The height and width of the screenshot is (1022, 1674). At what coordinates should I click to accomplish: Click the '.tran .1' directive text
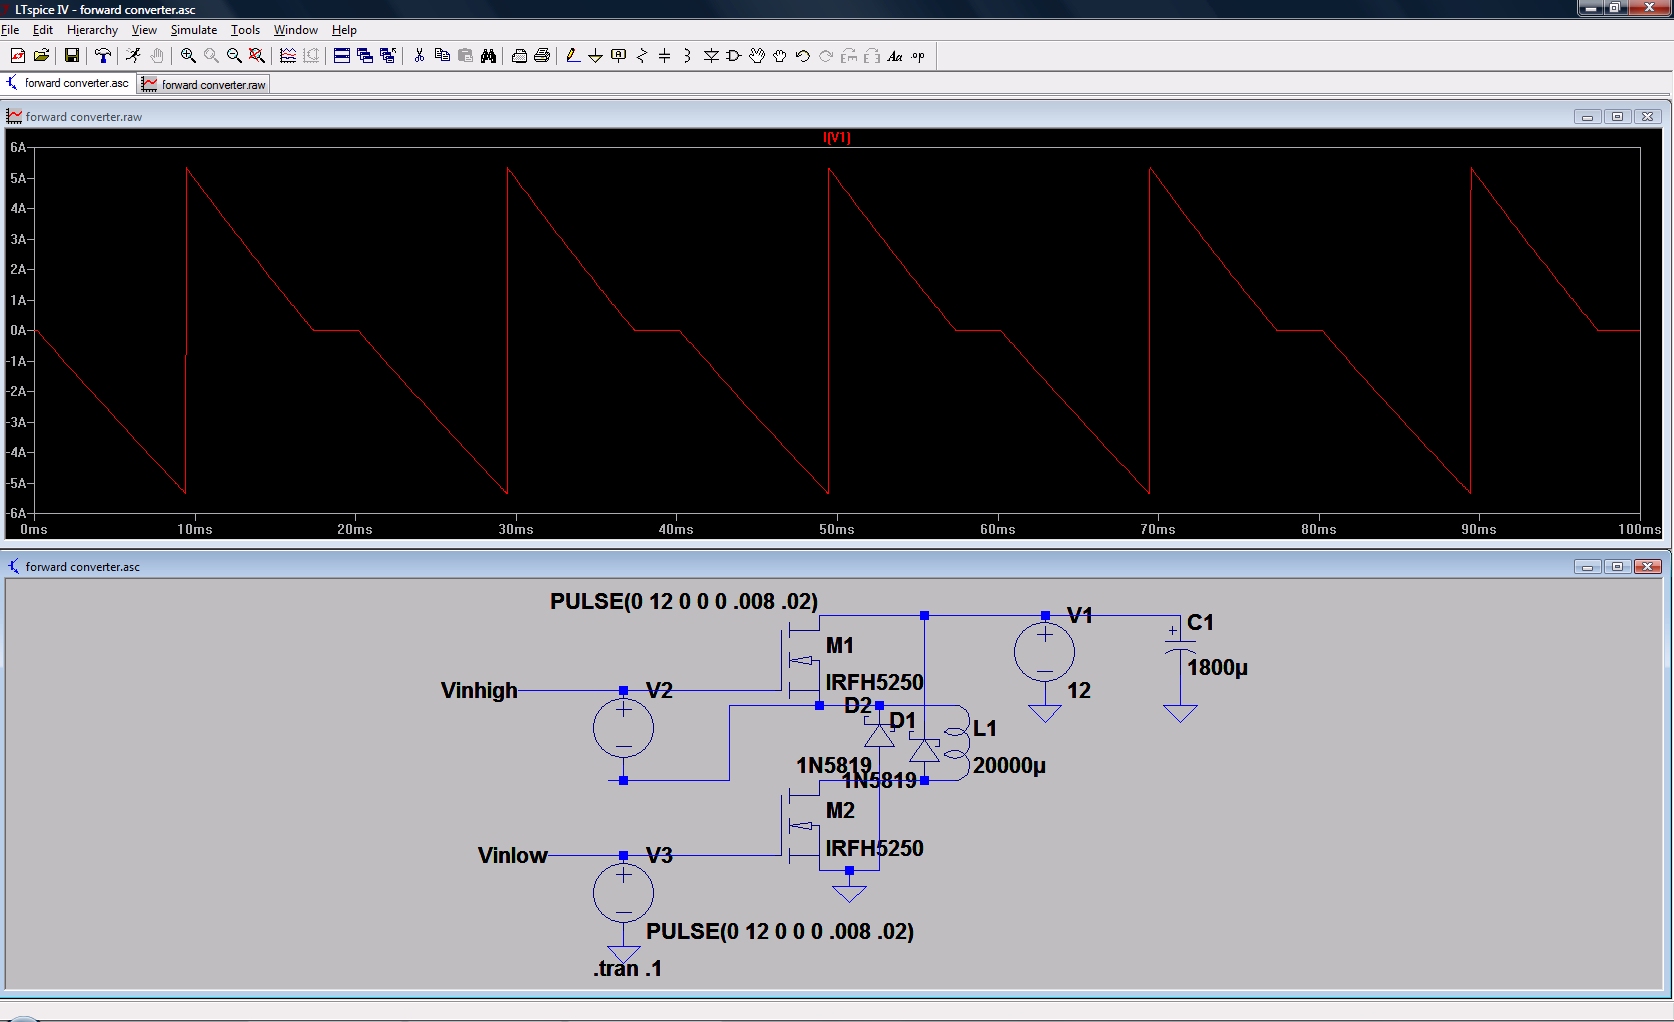click(x=627, y=968)
